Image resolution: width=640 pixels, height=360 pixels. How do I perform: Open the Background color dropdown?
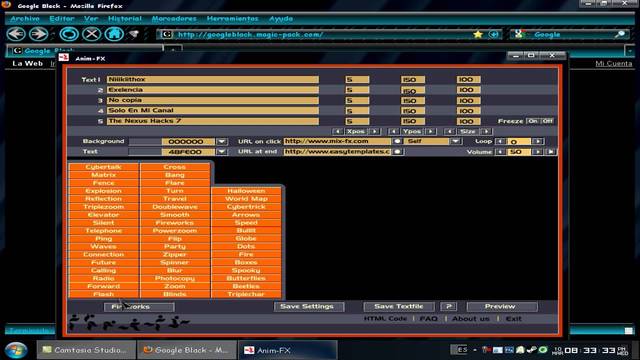click(221, 142)
